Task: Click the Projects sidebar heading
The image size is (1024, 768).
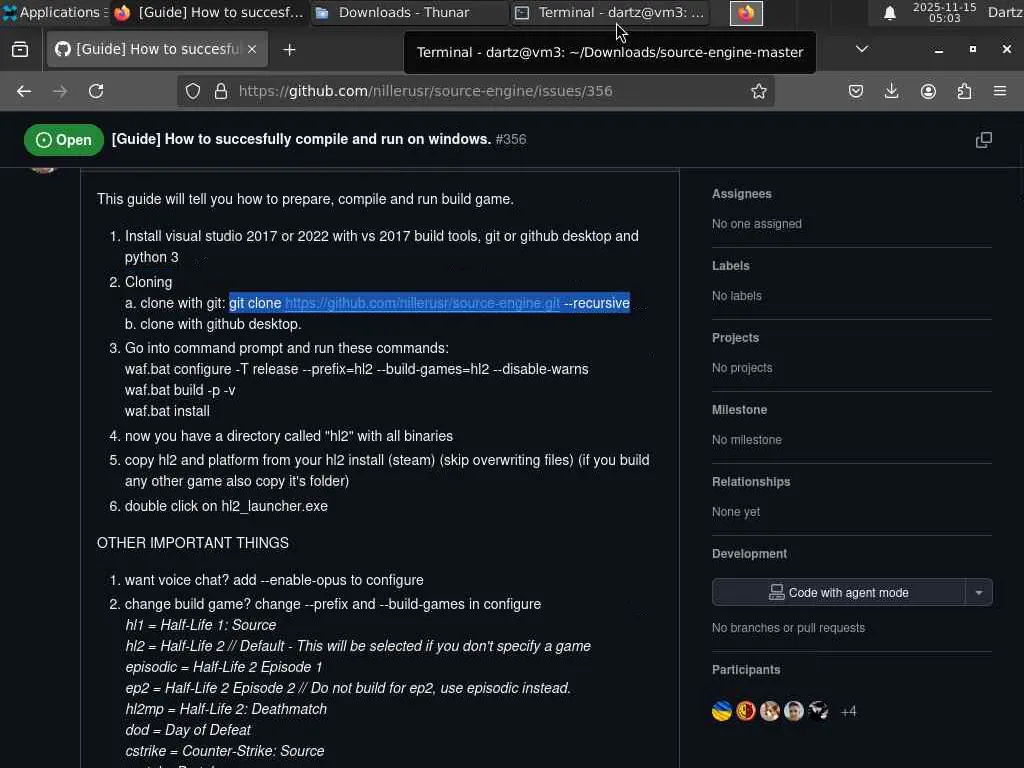Action: 735,338
